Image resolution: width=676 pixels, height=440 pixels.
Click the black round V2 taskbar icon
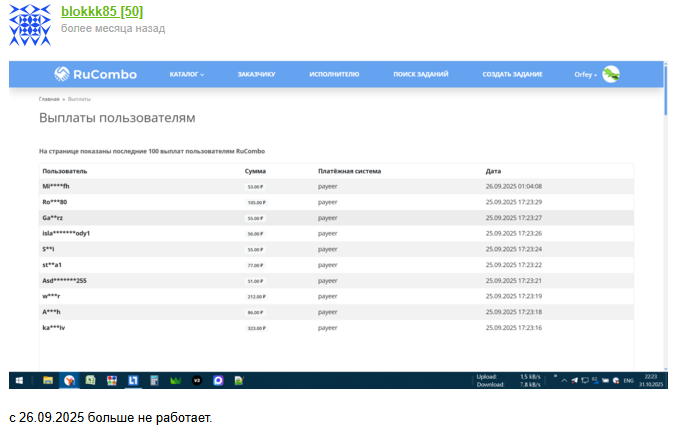(197, 381)
